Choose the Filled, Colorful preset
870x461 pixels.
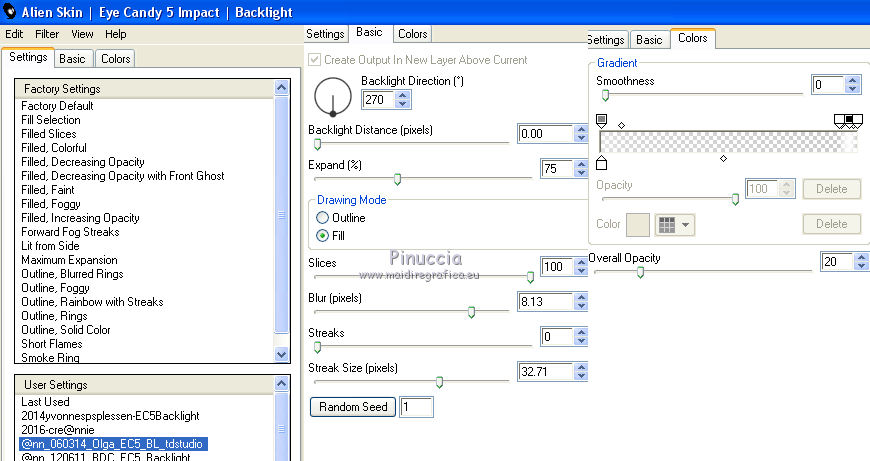point(54,148)
